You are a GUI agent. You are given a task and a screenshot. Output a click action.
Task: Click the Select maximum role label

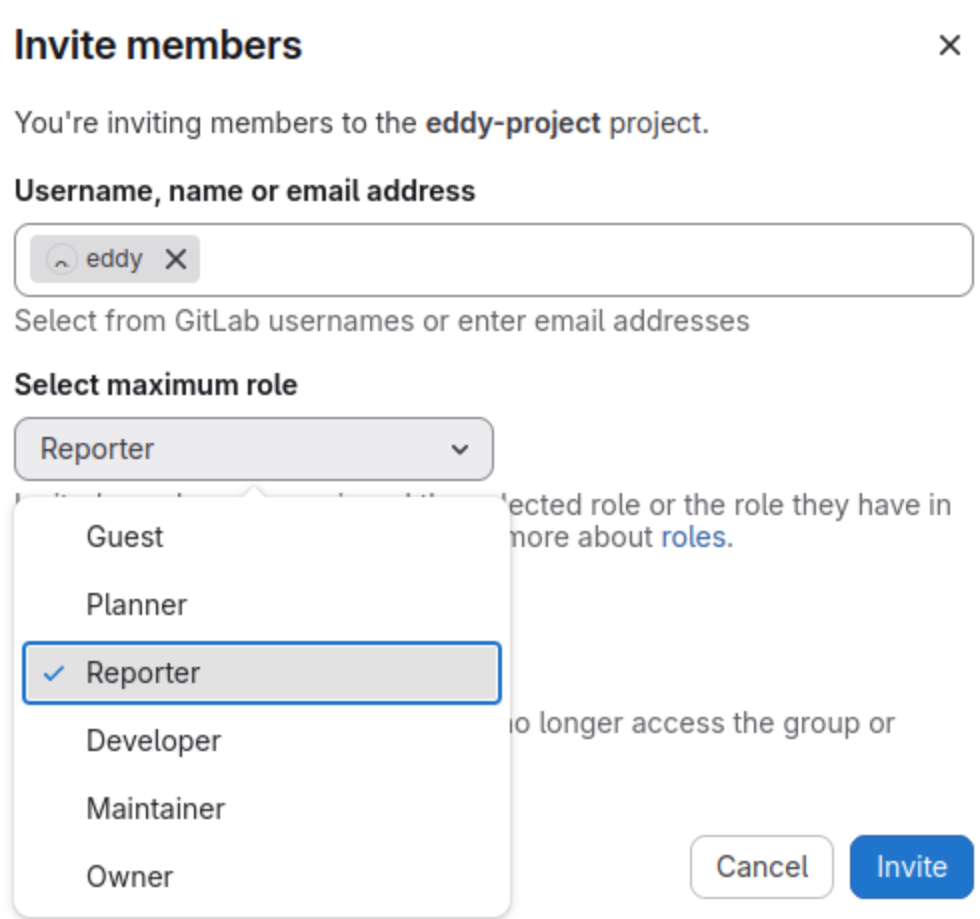(156, 385)
